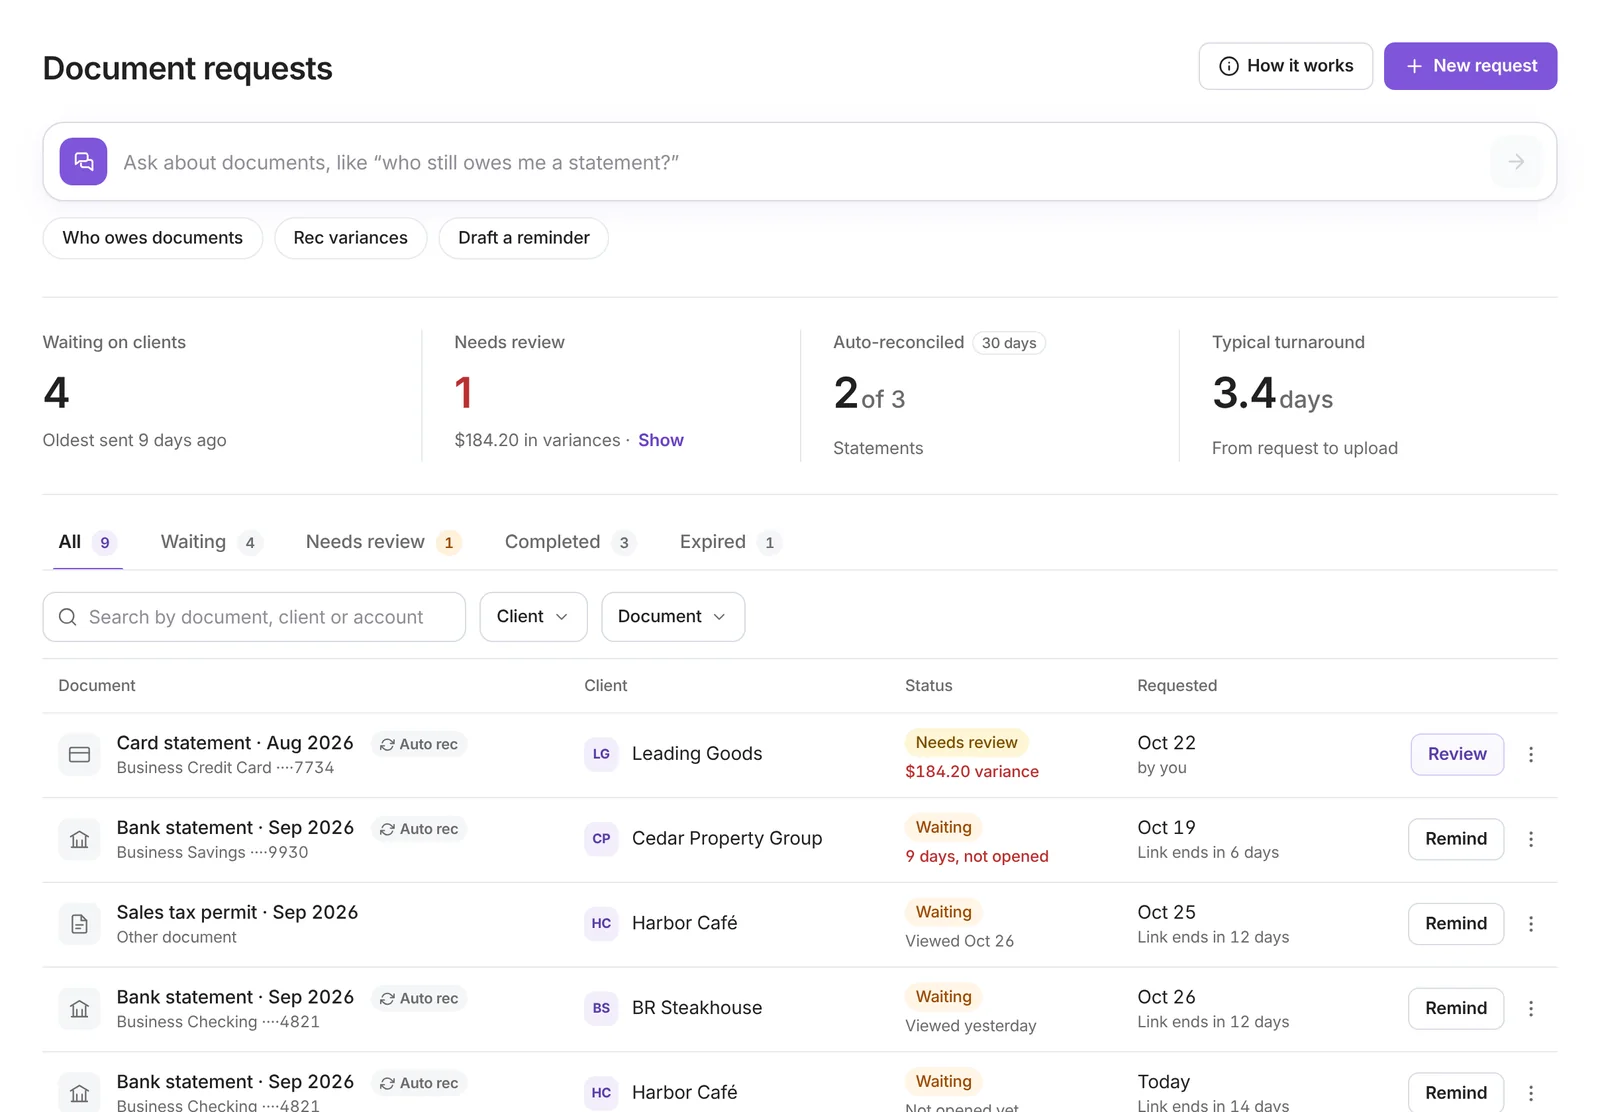Click the purple chat assistant icon

[x=83, y=162]
